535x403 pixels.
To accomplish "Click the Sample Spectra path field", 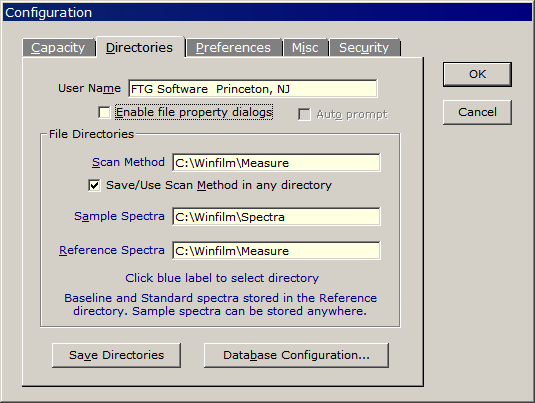I will click(x=276, y=217).
